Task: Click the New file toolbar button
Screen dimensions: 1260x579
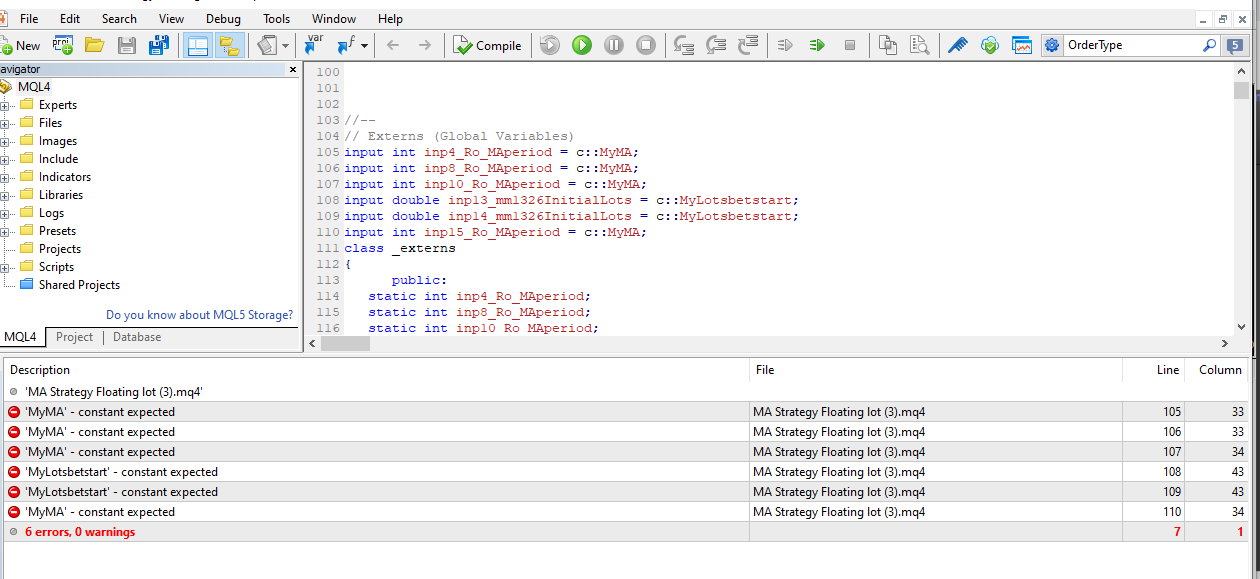Action: pyautogui.click(x=21, y=45)
